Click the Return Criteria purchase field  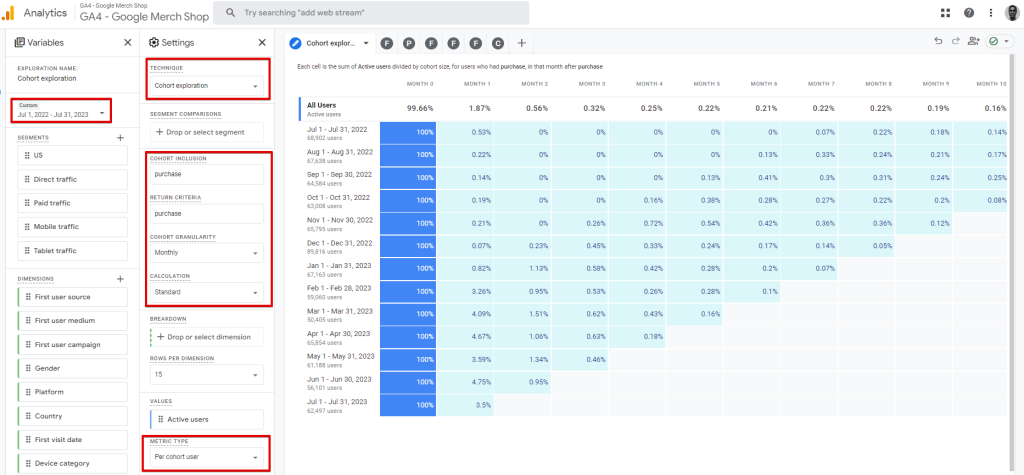point(206,214)
